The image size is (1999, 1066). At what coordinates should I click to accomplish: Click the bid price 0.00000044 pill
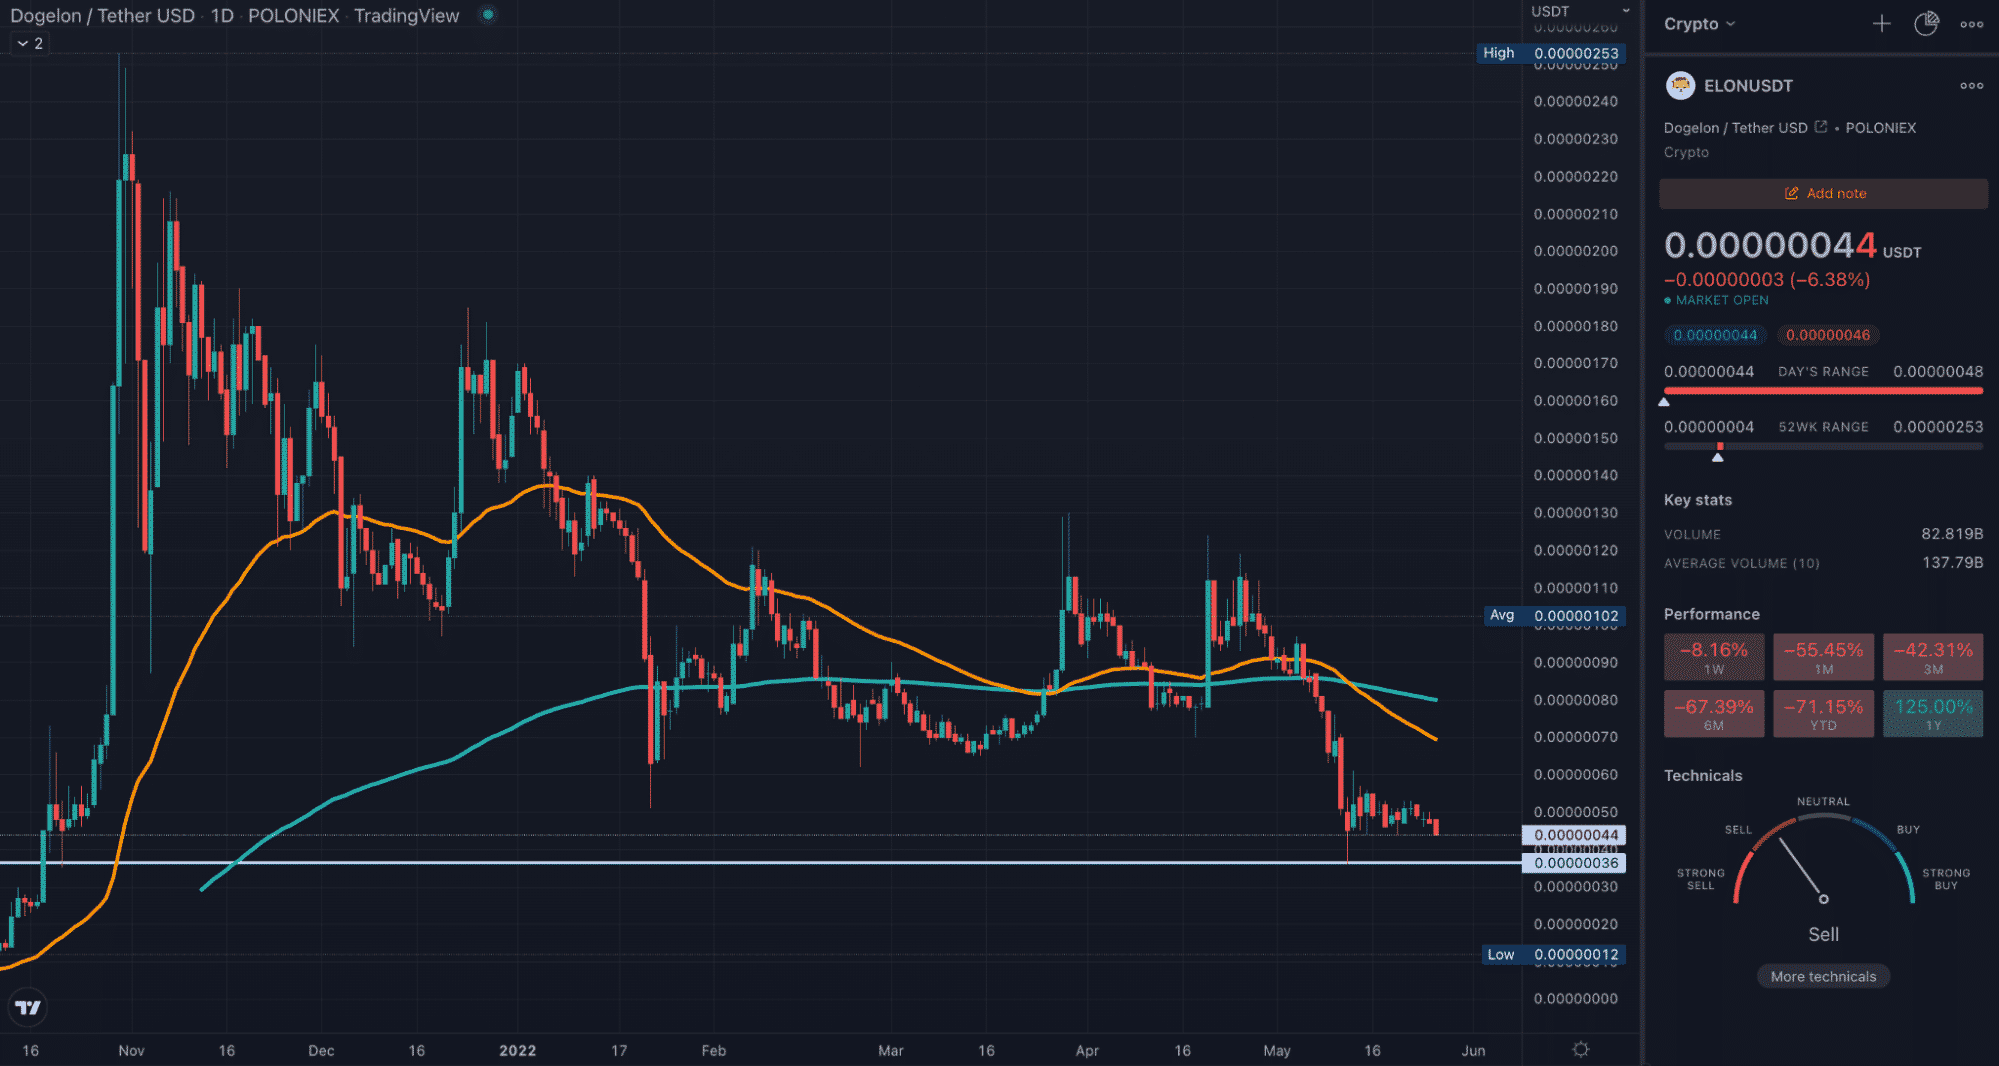tap(1715, 335)
